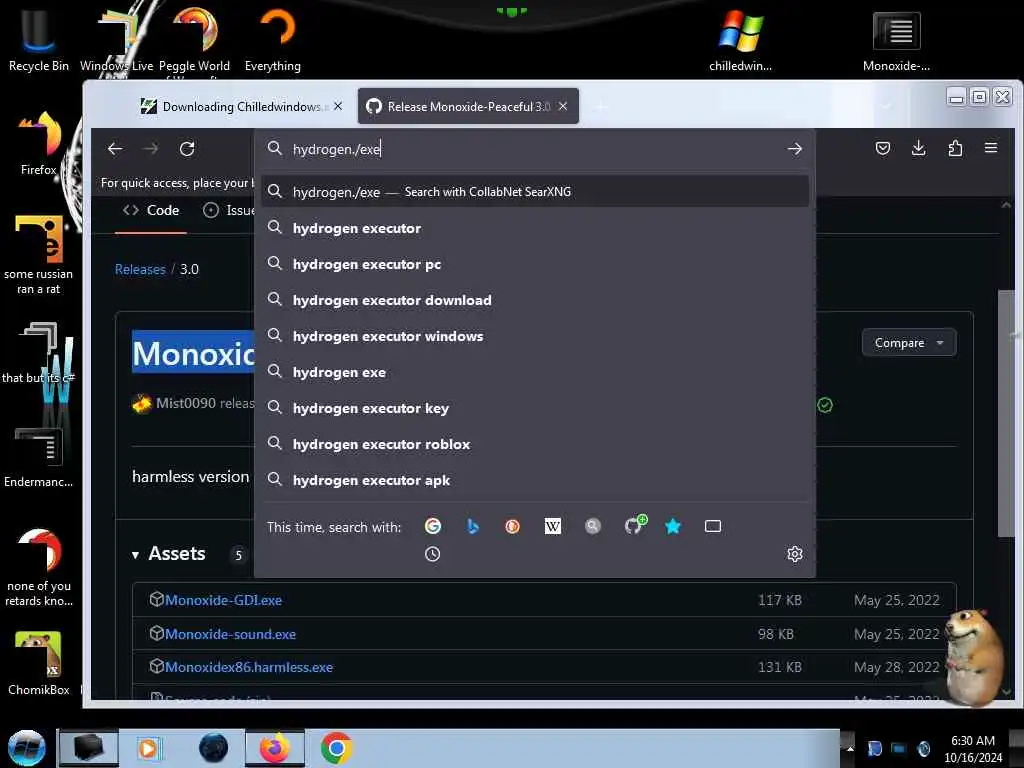Open the Releases breadcrumb link
Viewport: 1024px width, 768px height.
pyautogui.click(x=140, y=269)
